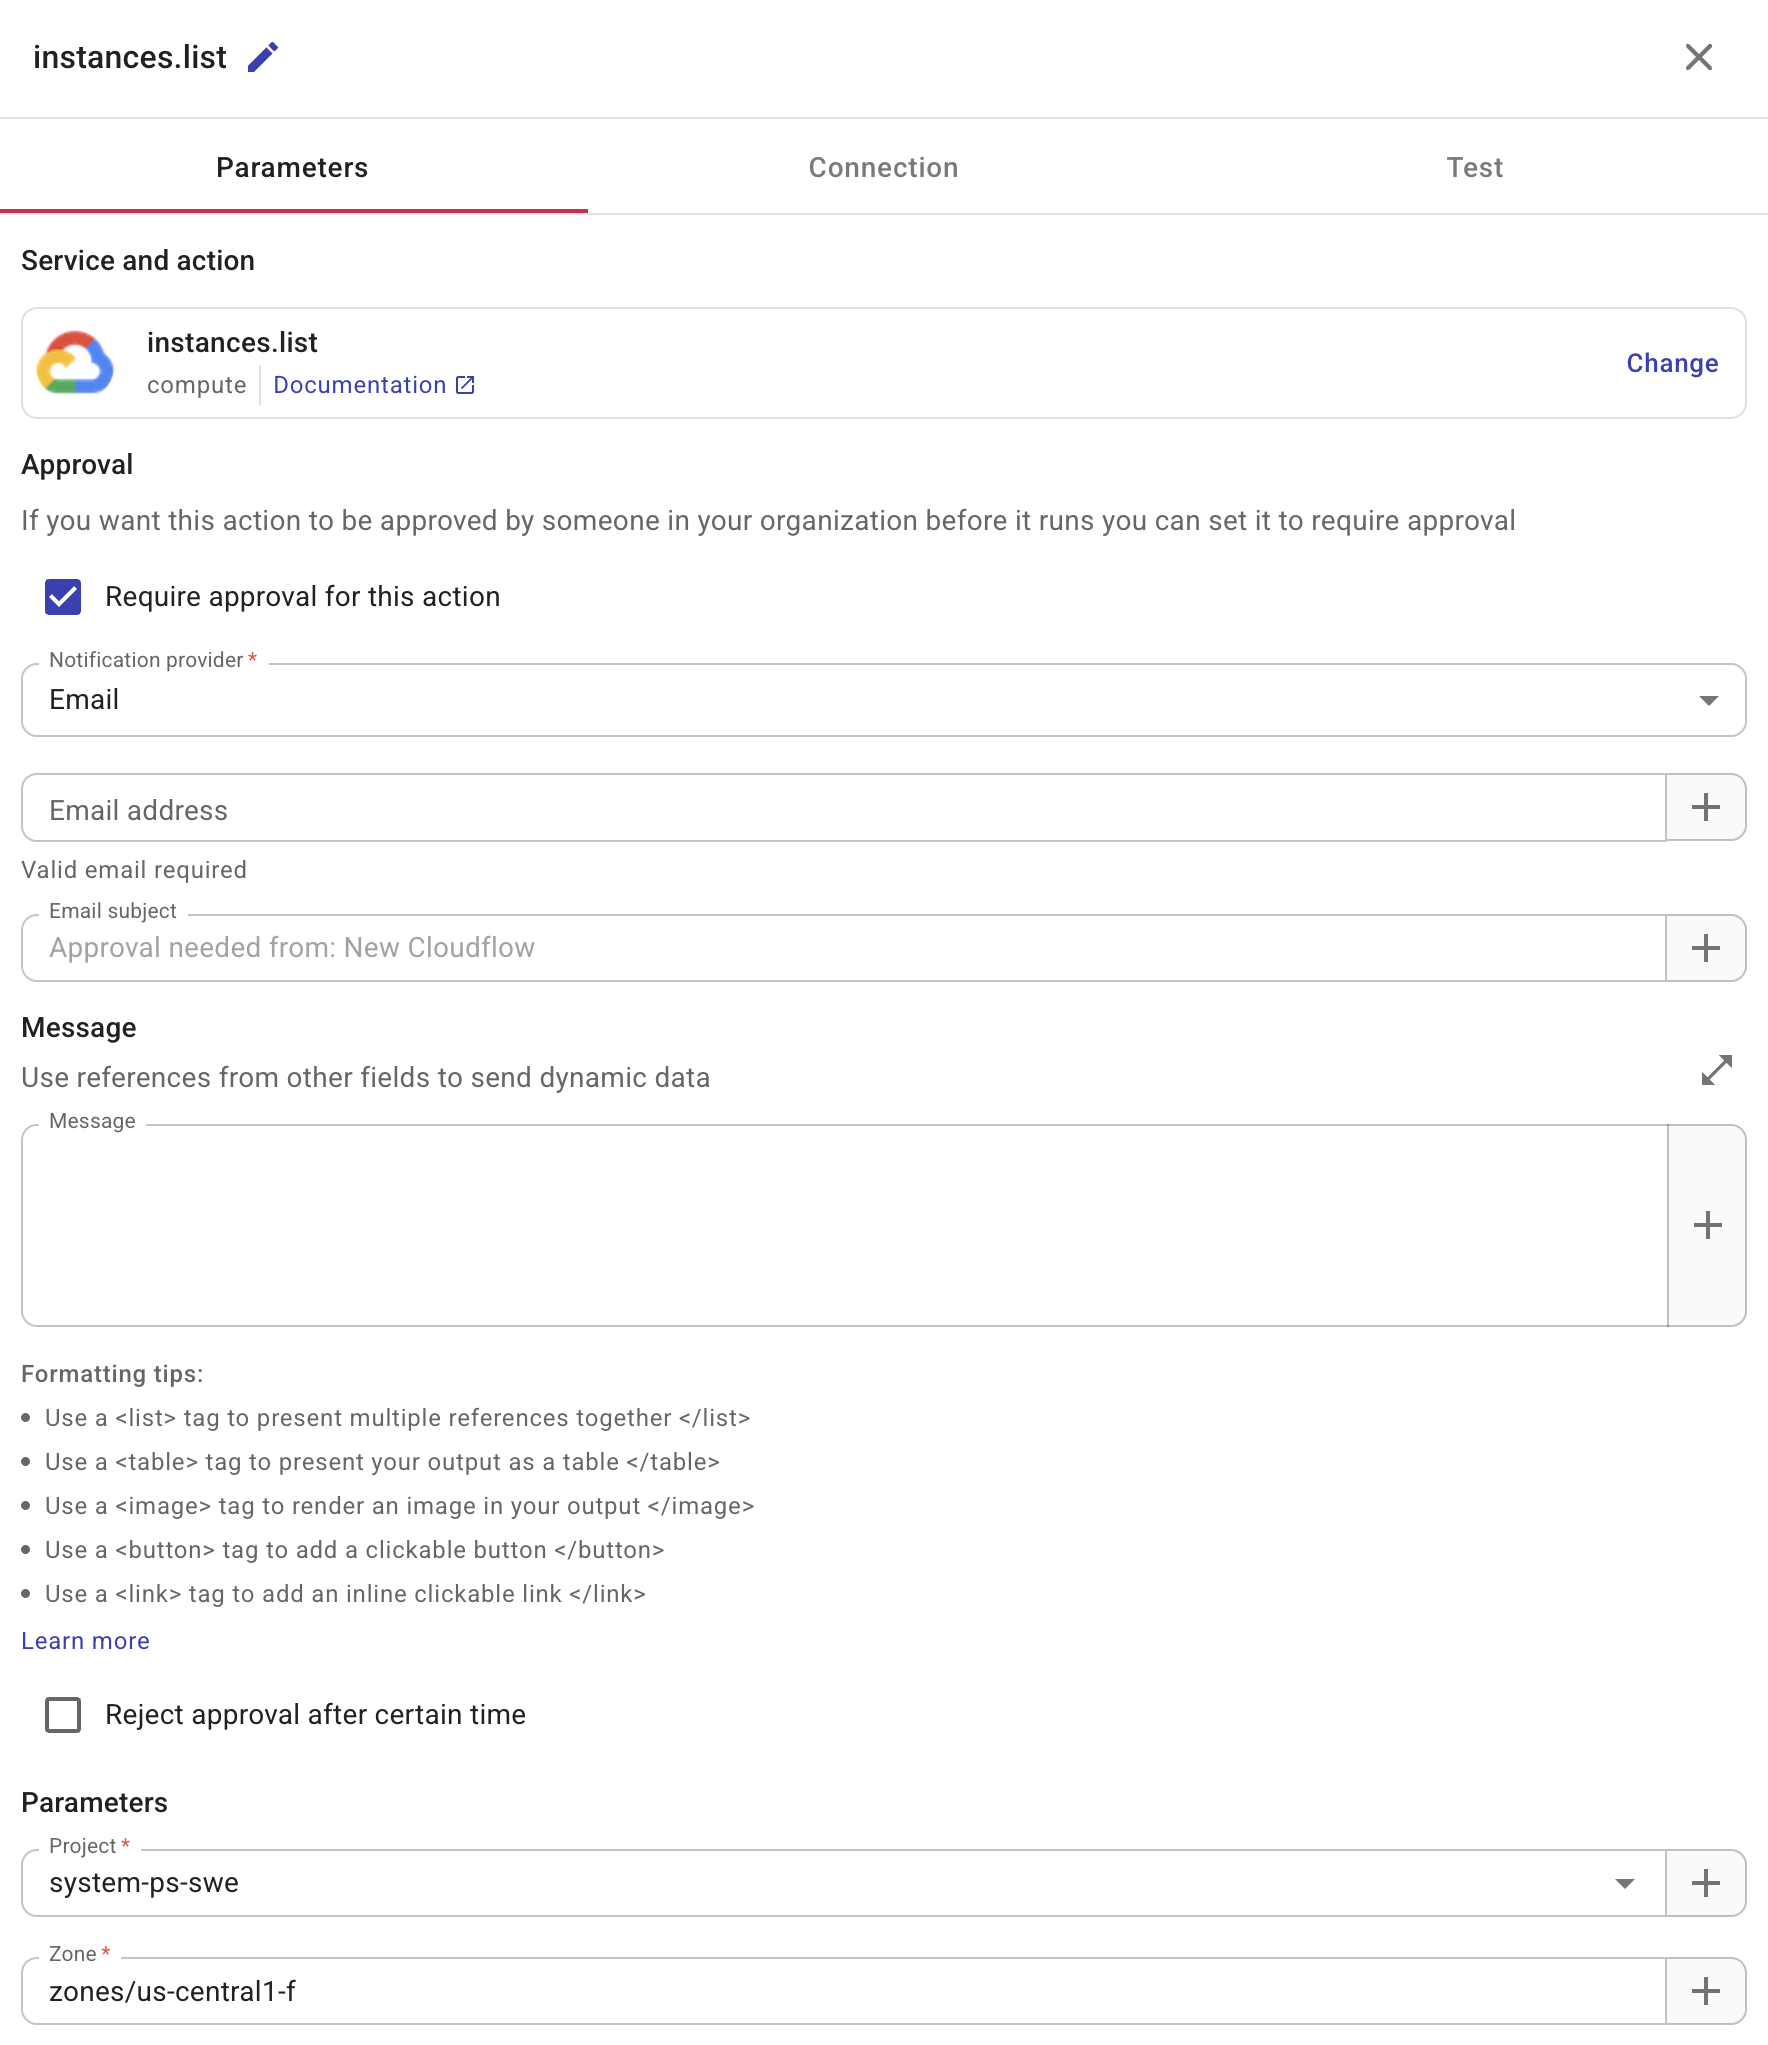Click the plus icon beside the Project field
The image size is (1768, 2045).
point(1704,1882)
